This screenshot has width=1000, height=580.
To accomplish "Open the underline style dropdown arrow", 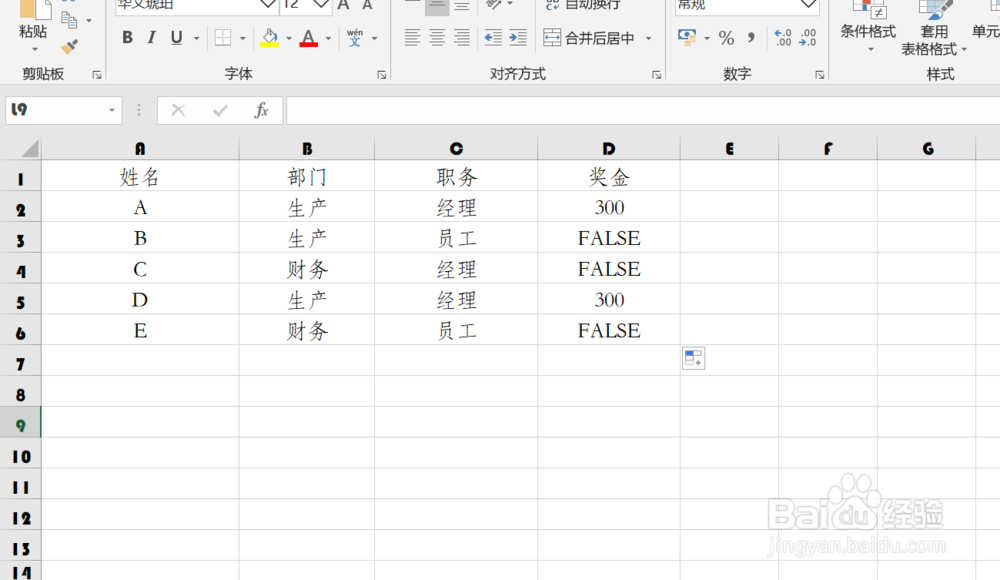I will coord(196,38).
